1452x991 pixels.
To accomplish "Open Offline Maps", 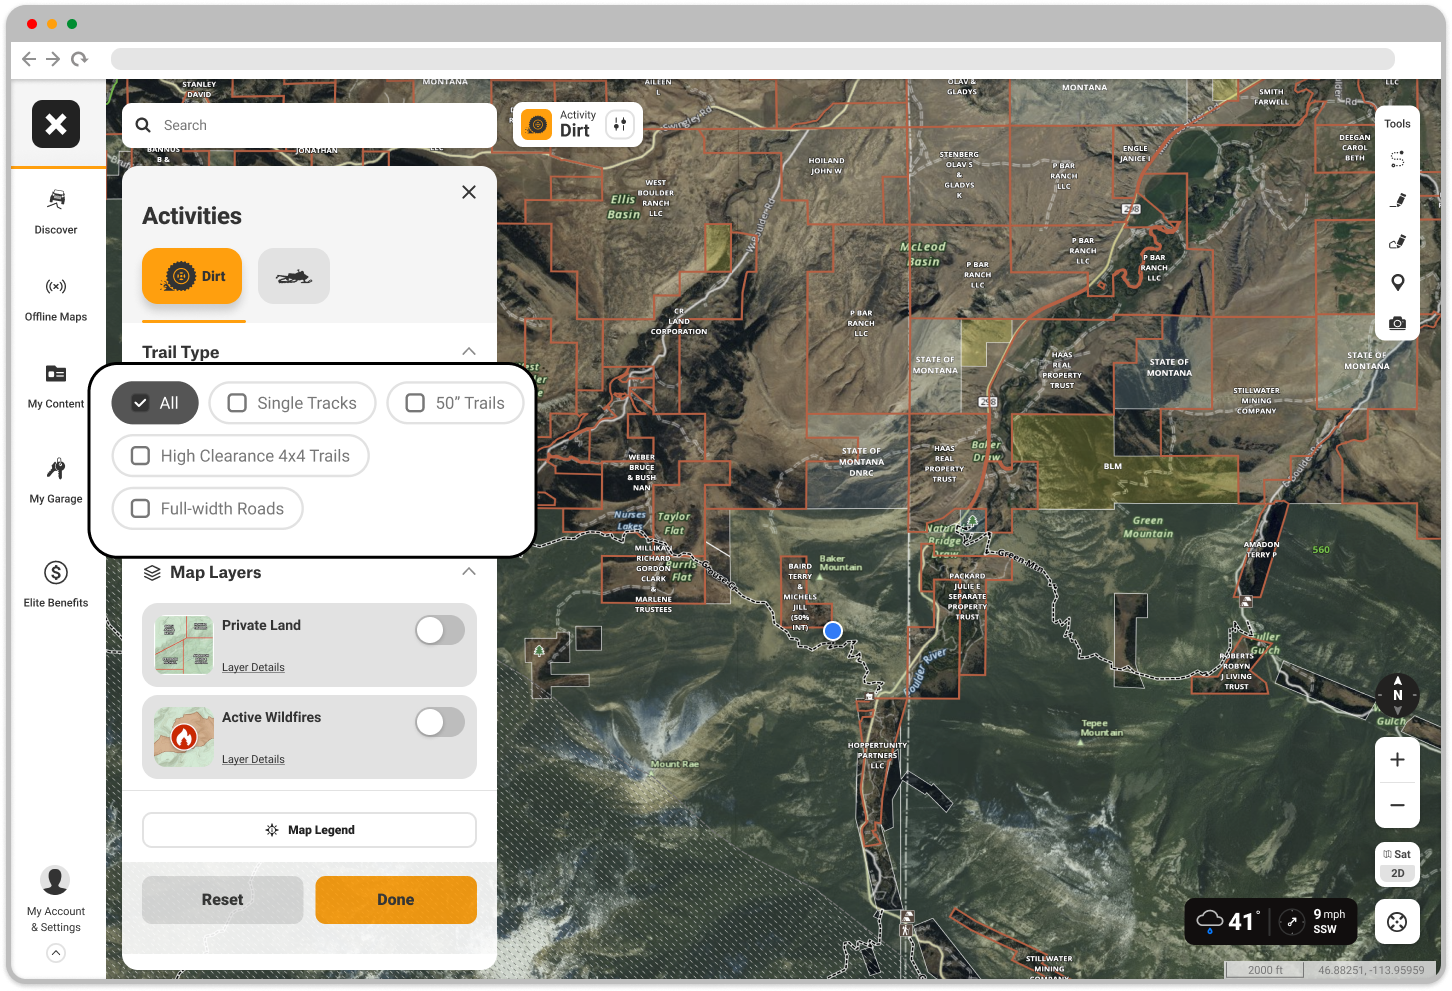I will point(56,300).
